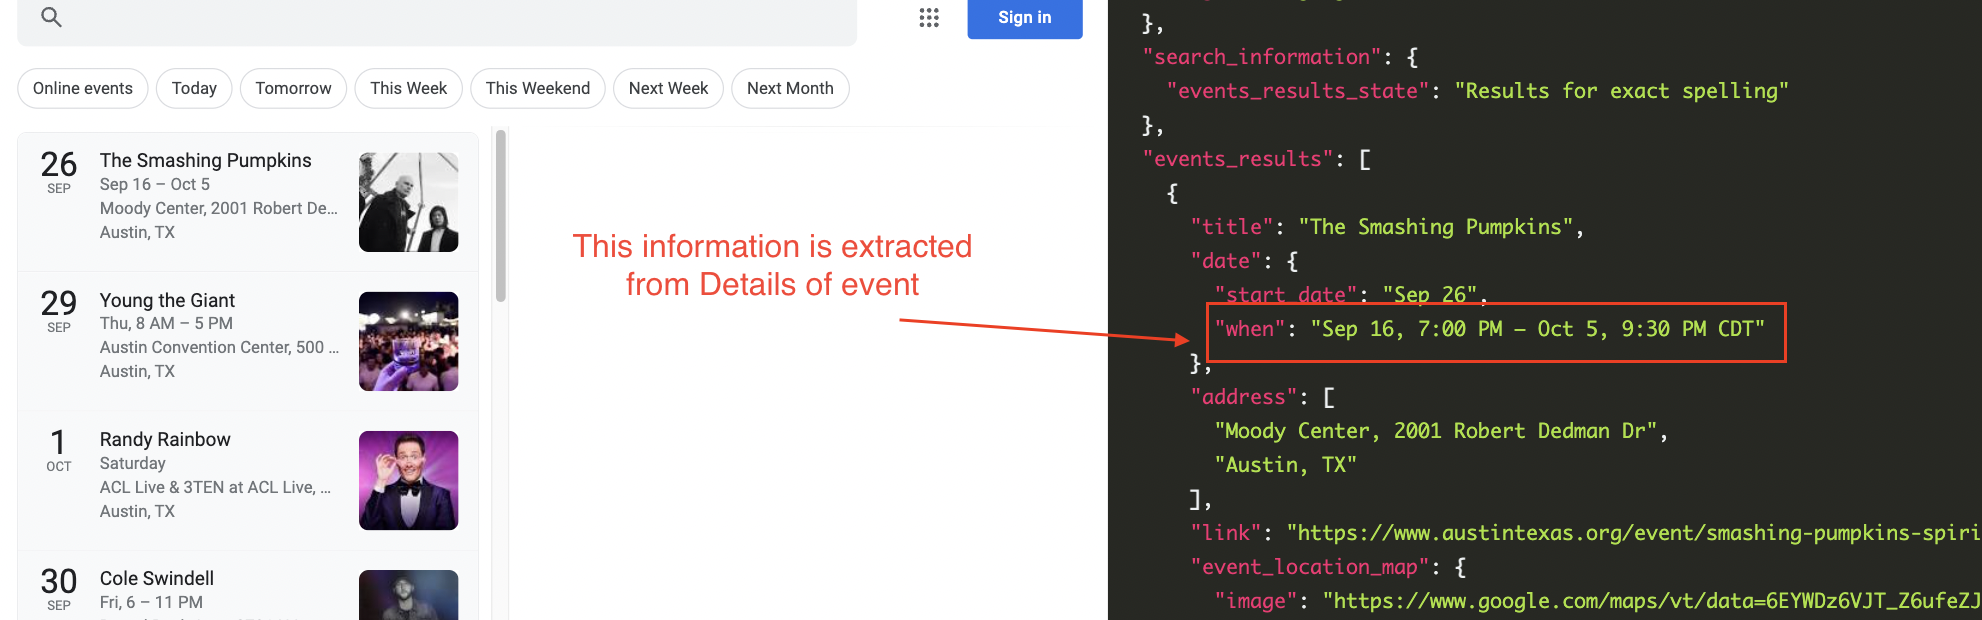Screen dimensions: 1982x620
Task: Click the 'Sep 16 – Oct 5' date text
Action: click(x=155, y=184)
